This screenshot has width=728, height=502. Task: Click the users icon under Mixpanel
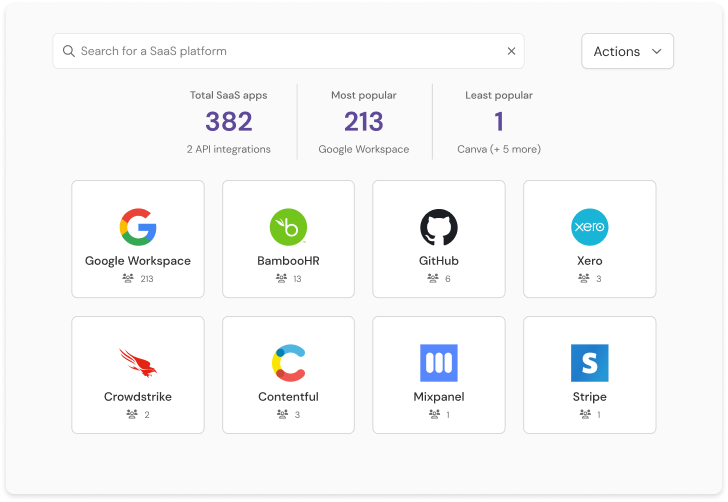(x=434, y=414)
